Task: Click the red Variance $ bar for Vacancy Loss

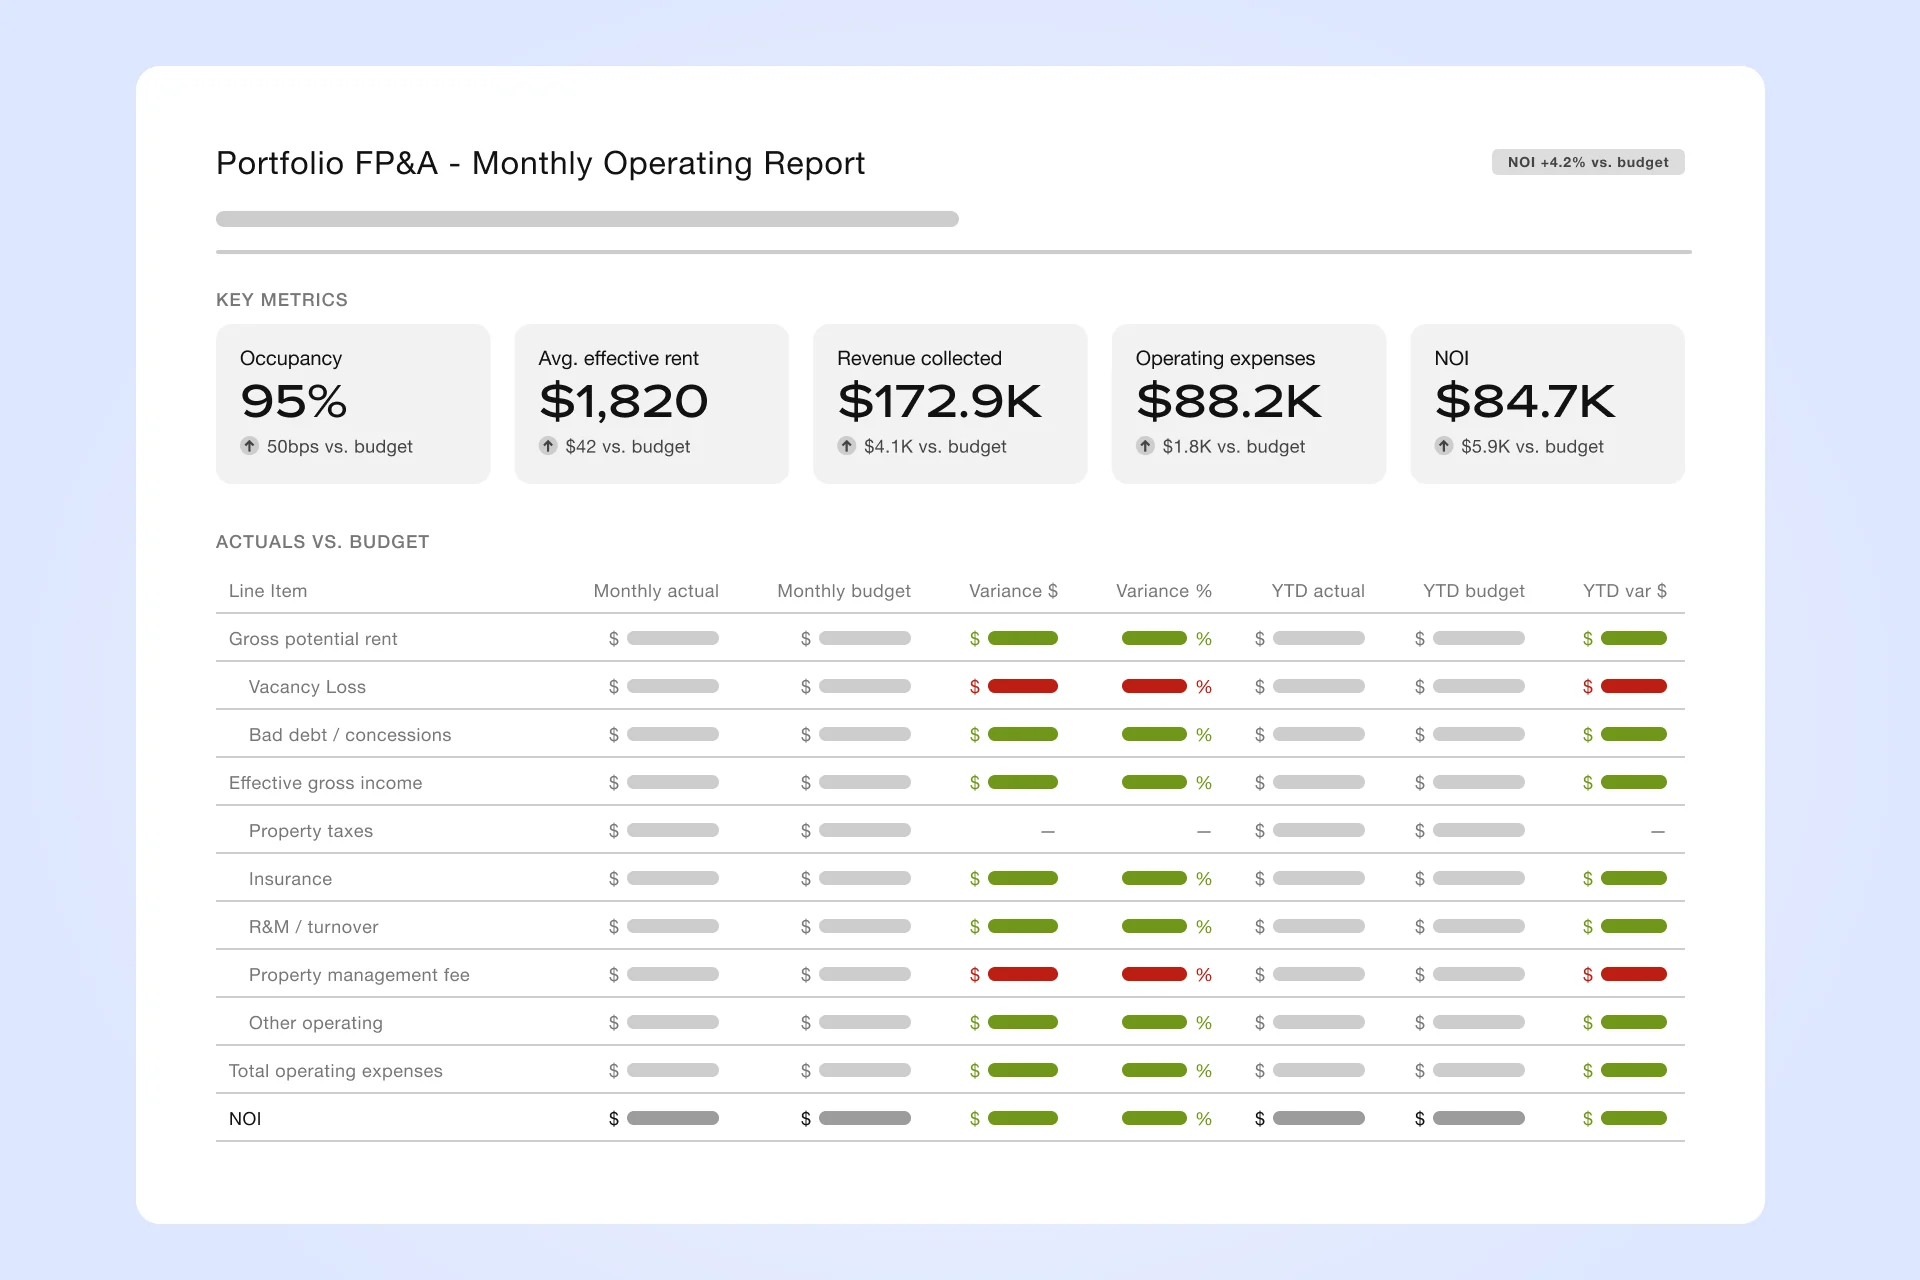Action: 1023,686
